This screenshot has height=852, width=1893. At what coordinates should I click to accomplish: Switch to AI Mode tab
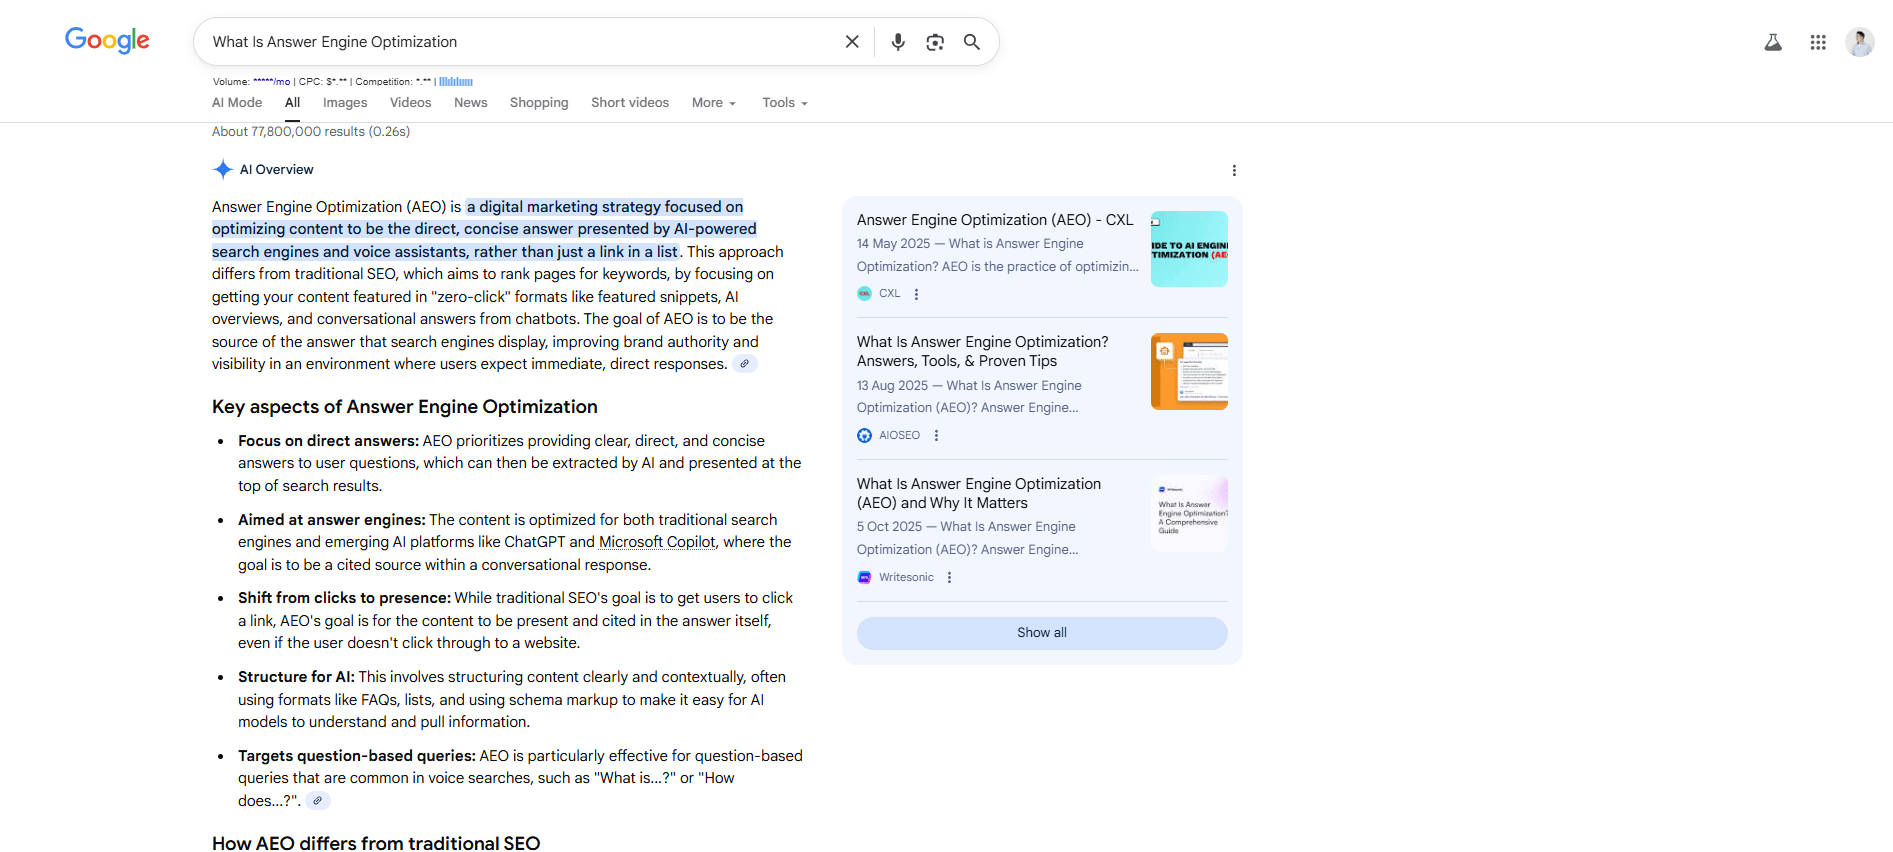coord(237,103)
